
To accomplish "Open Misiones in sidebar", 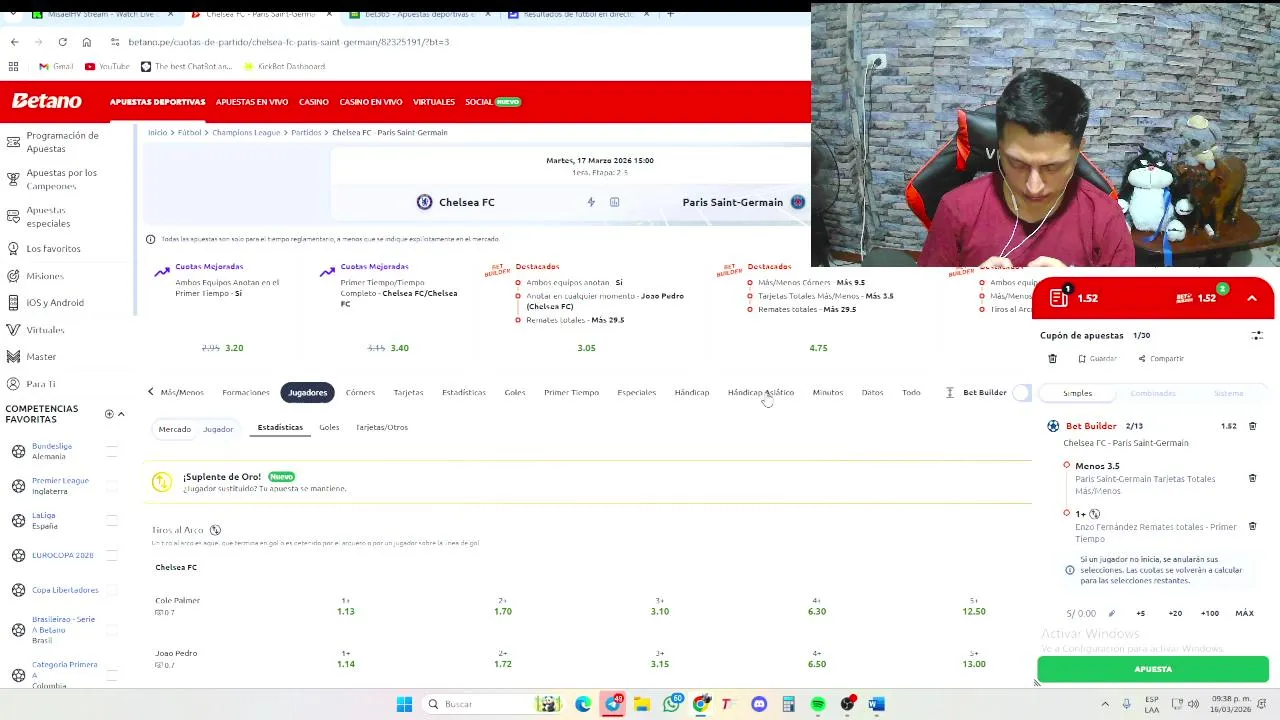I will pyautogui.click(x=45, y=276).
